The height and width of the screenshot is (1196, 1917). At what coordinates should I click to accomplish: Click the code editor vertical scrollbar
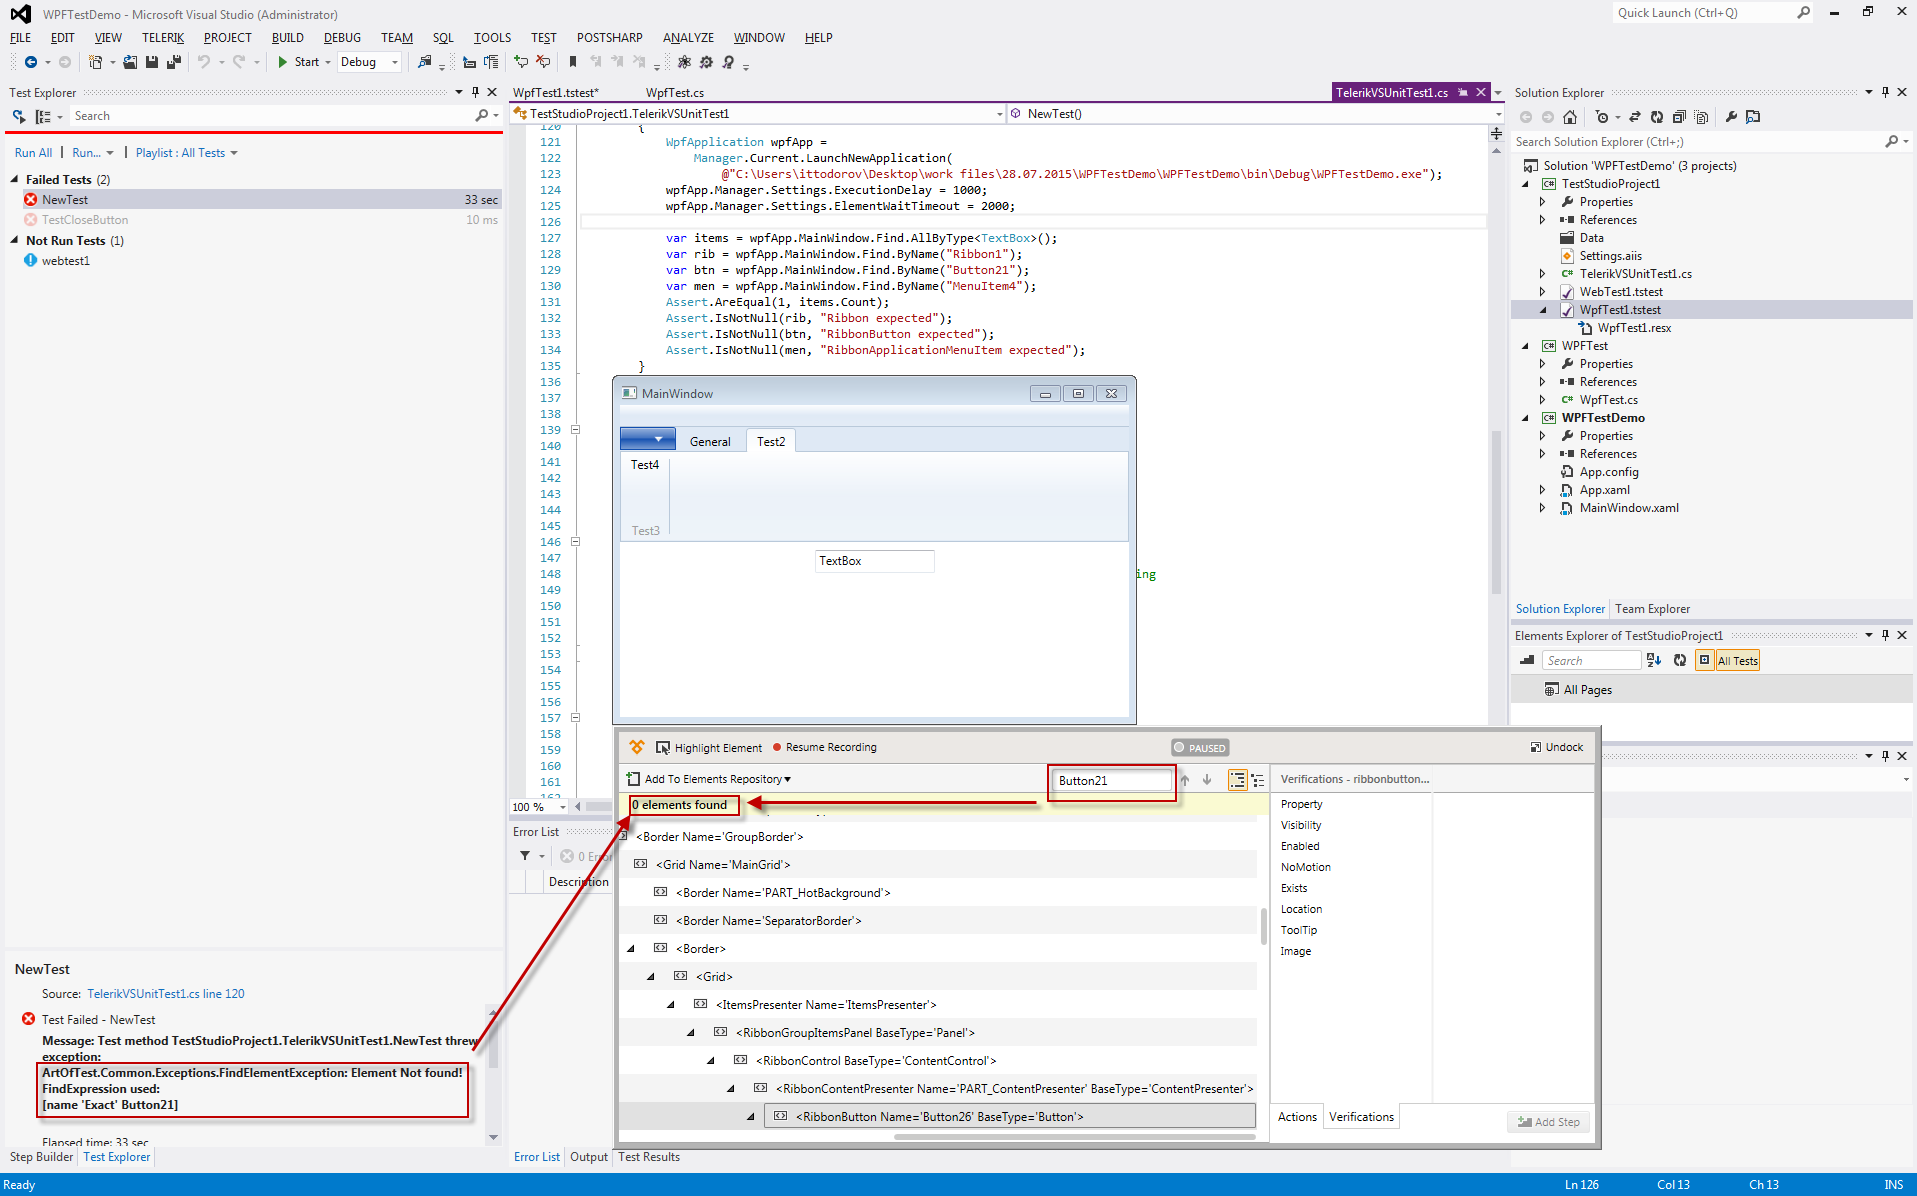(1496, 510)
